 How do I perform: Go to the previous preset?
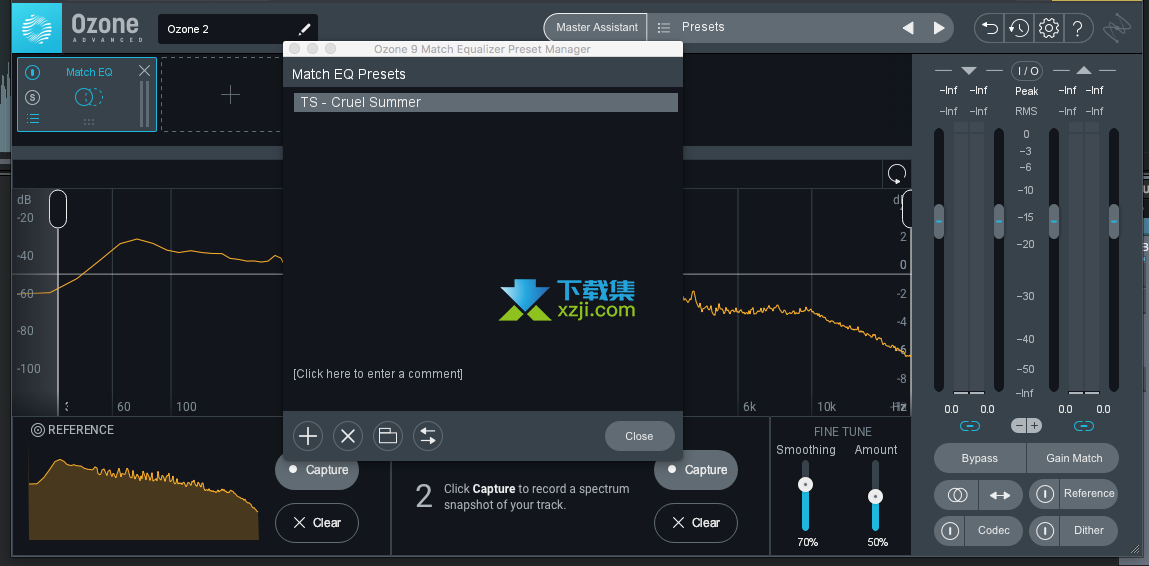[908, 28]
